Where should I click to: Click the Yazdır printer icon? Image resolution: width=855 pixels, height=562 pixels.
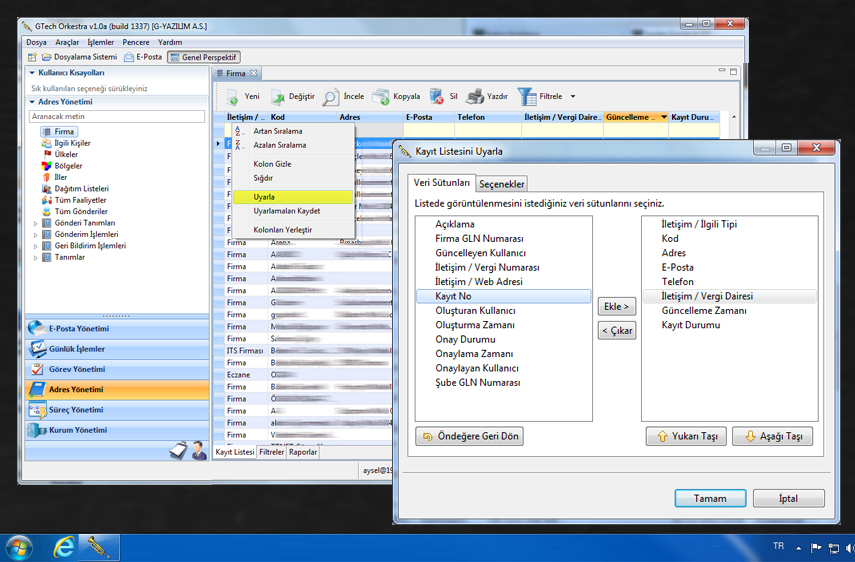coord(475,97)
